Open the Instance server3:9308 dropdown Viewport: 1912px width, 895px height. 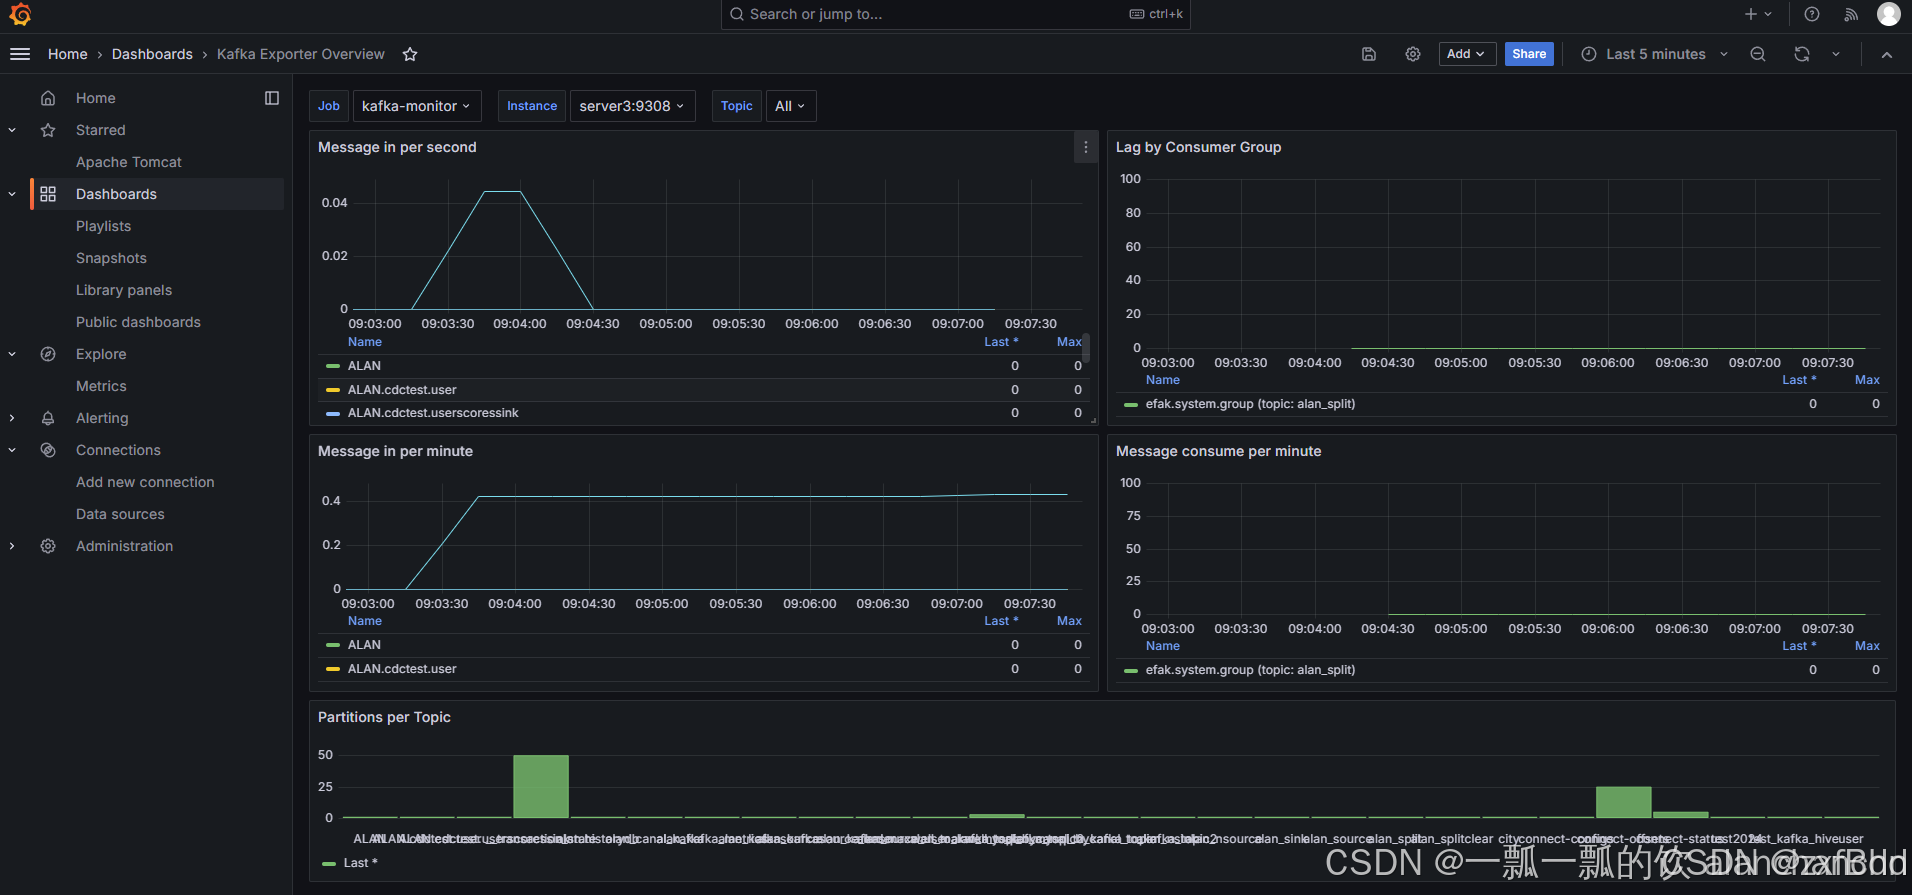click(x=632, y=106)
